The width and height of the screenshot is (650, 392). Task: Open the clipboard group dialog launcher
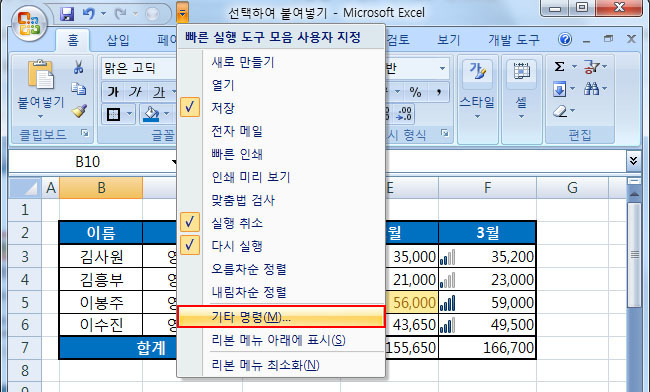85,133
